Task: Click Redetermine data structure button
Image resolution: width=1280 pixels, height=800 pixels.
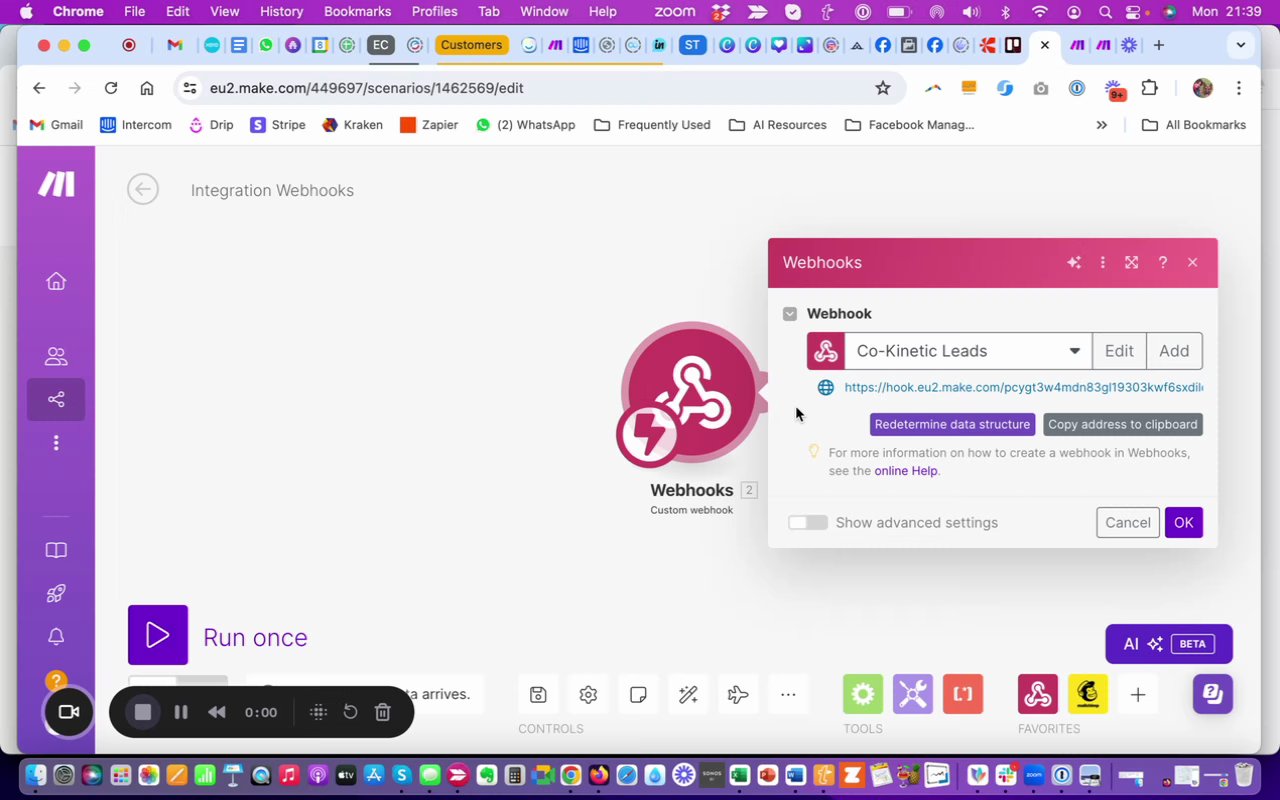Action: click(x=952, y=424)
